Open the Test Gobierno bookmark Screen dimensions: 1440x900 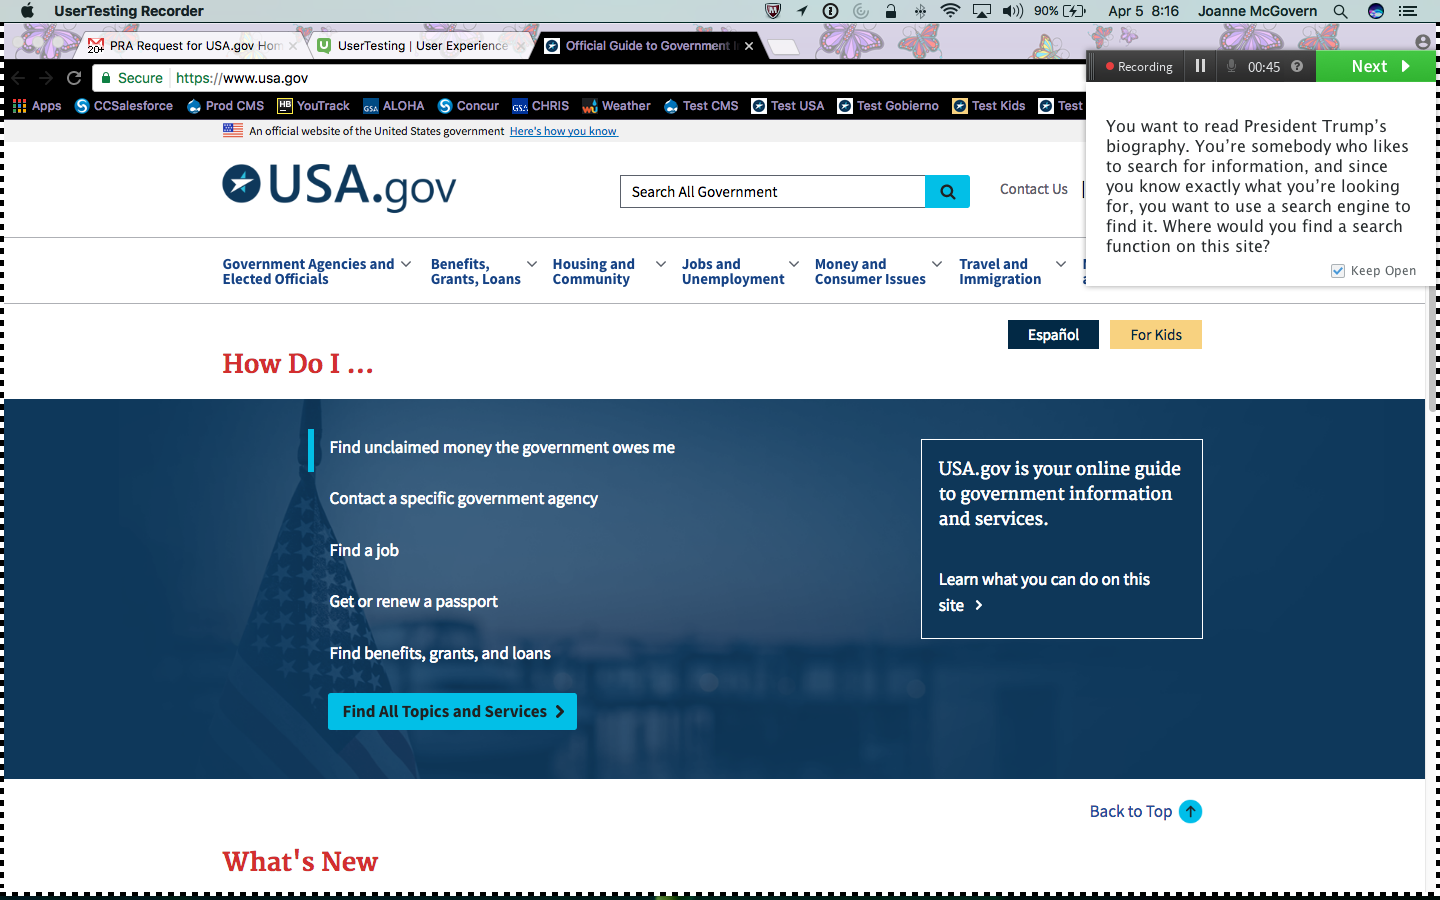(x=888, y=105)
